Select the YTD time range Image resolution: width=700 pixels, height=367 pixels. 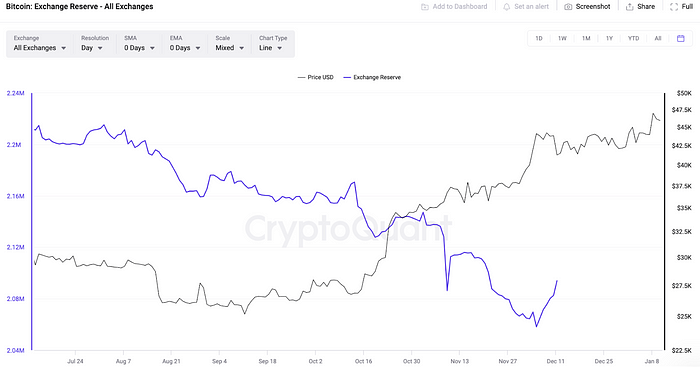click(x=633, y=38)
